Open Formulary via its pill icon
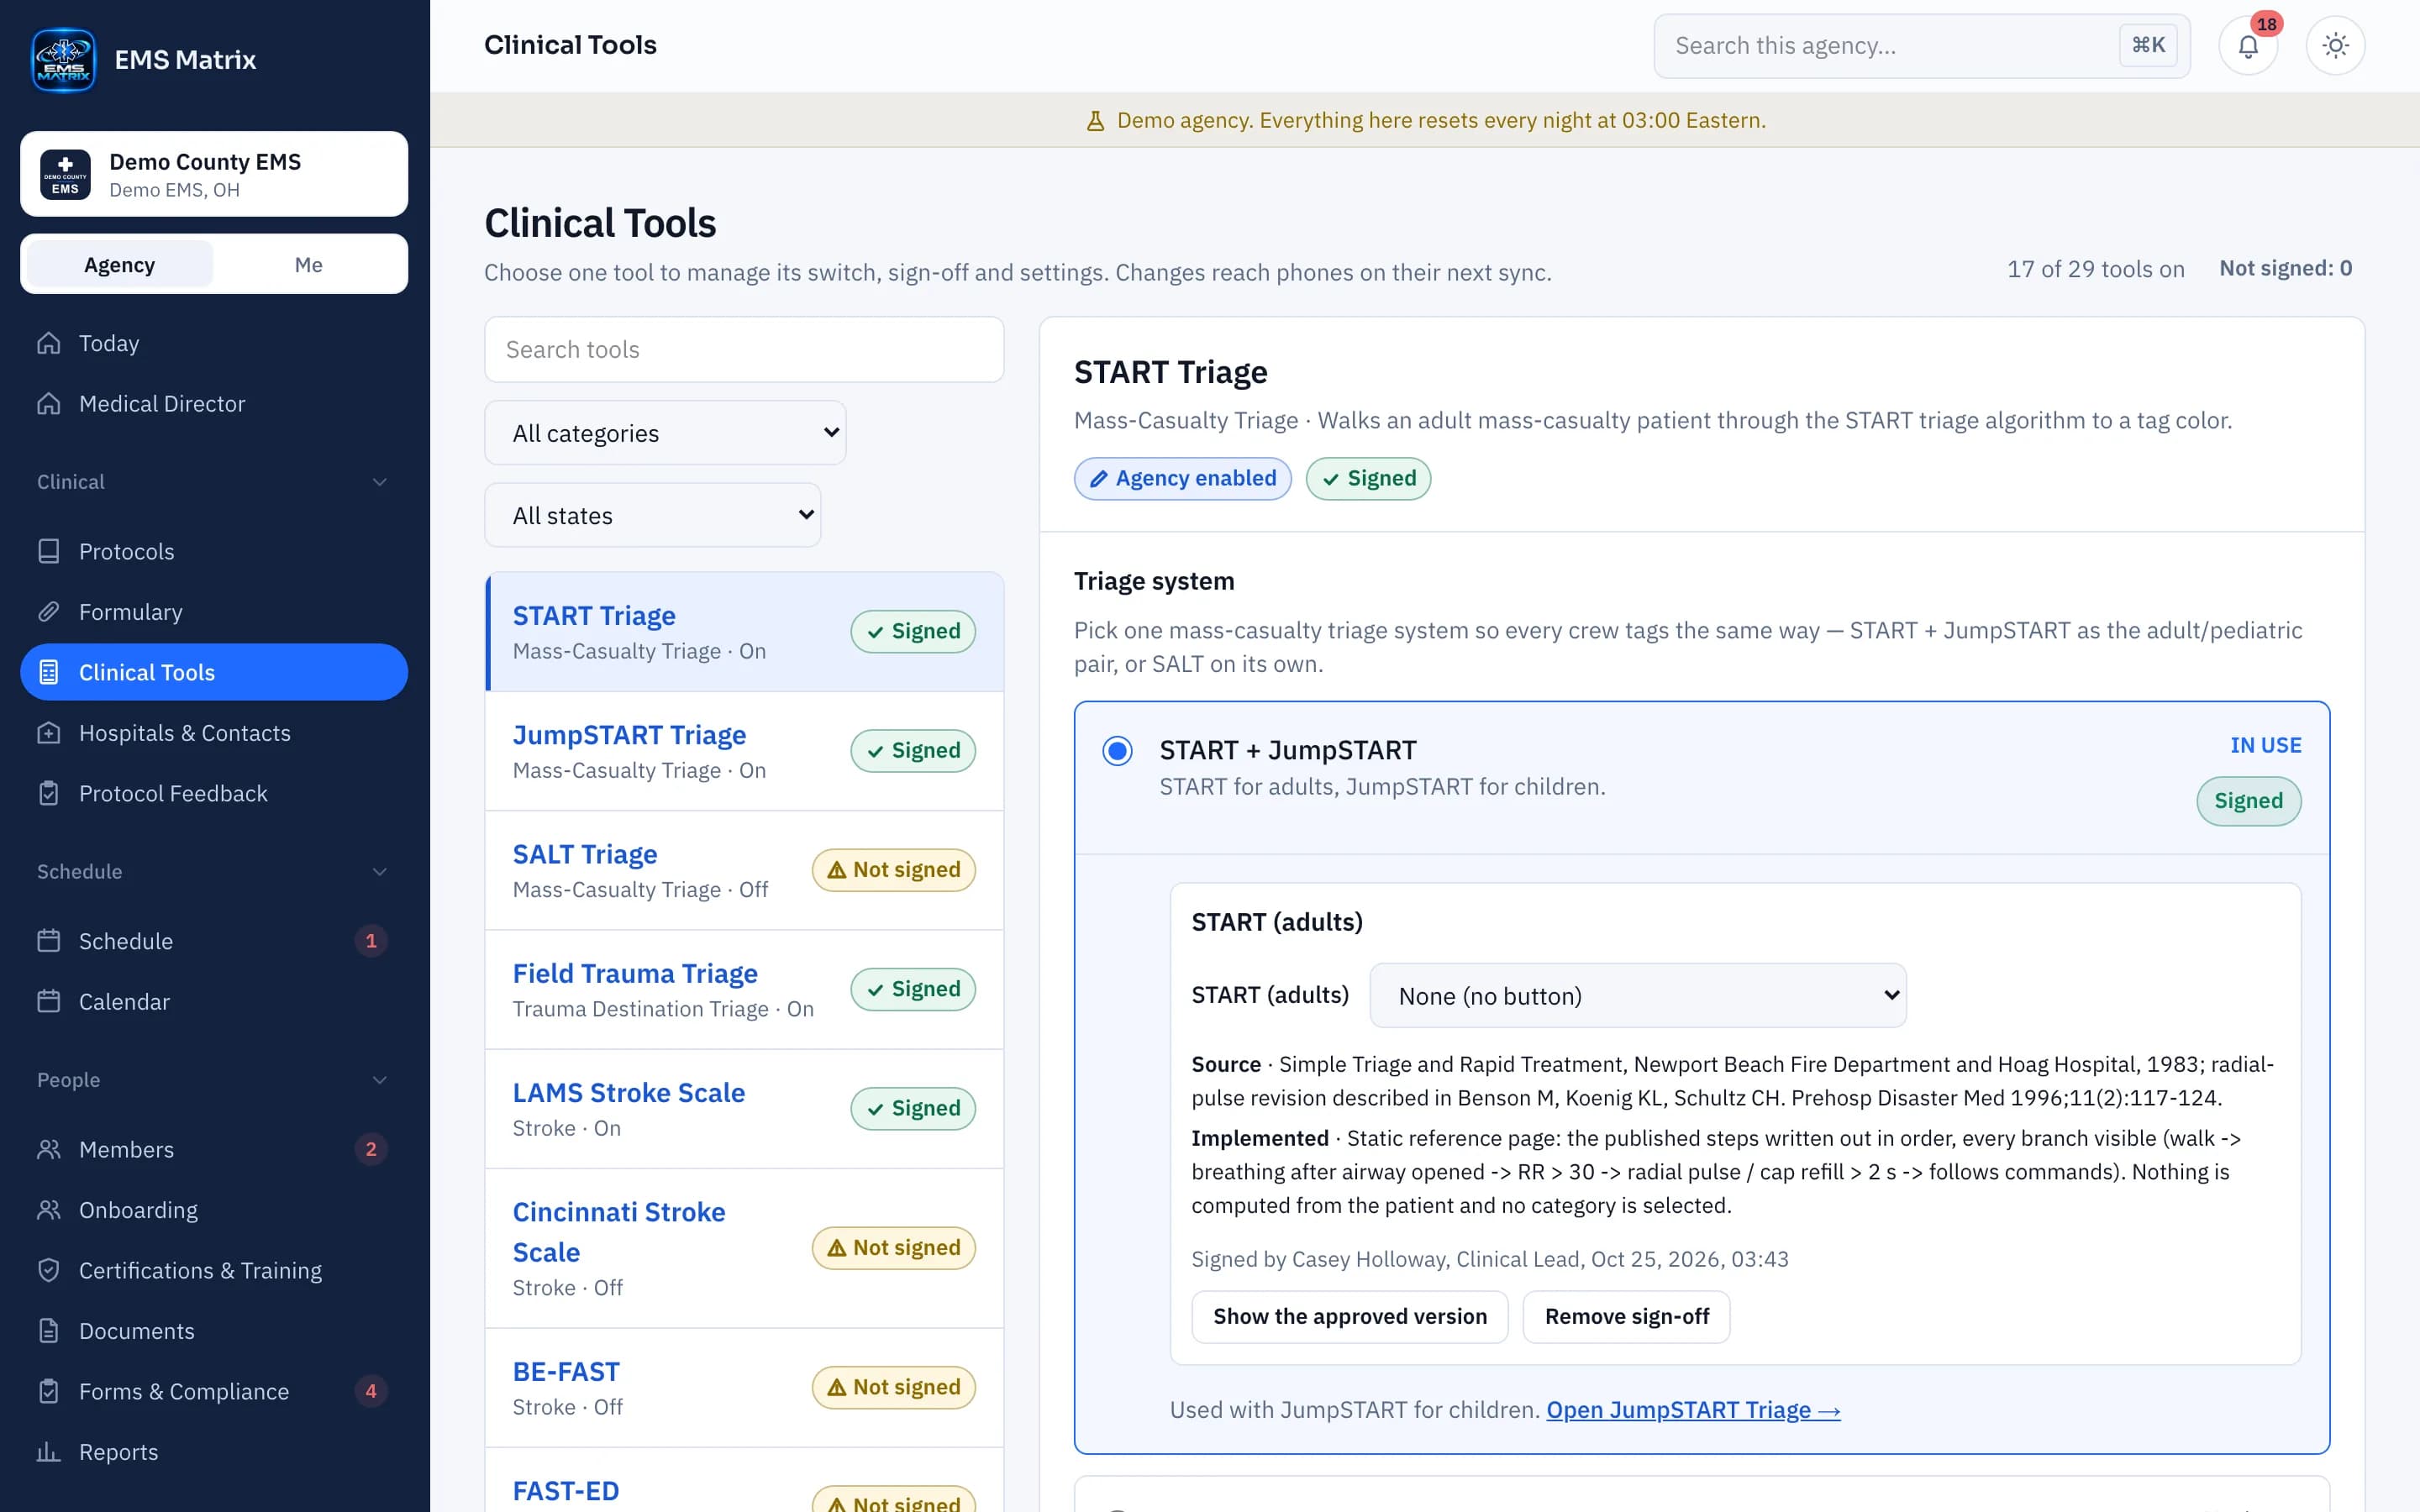Screen dimensions: 2420x1512 [49, 611]
